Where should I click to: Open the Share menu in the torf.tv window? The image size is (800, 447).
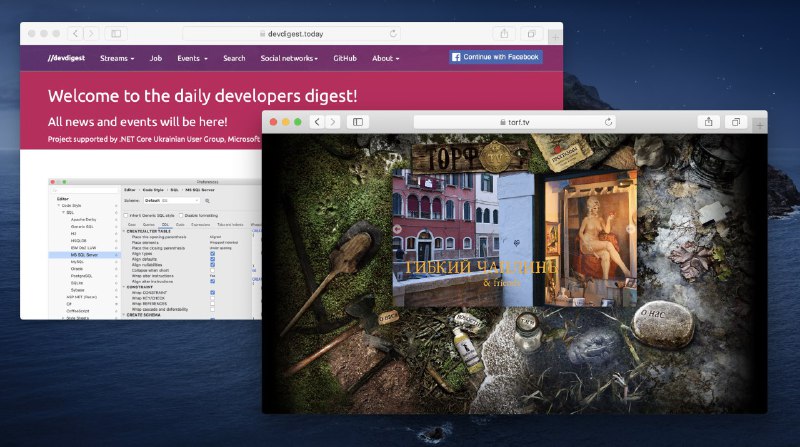[709, 122]
